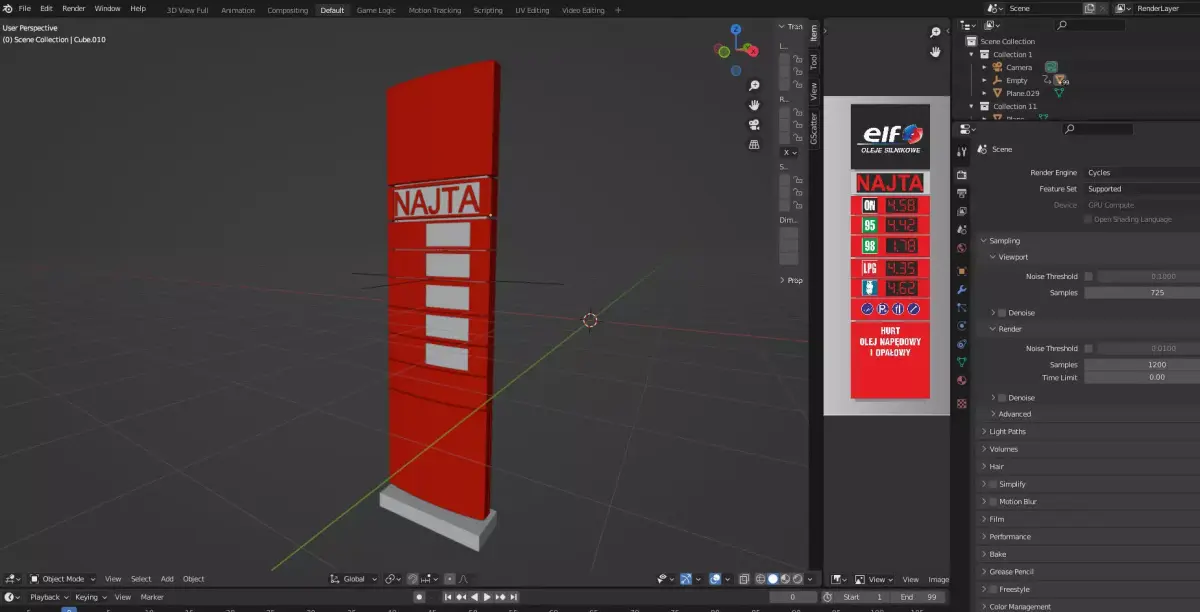Open the GScatter sidebar tab
1200x612 pixels.
[814, 128]
